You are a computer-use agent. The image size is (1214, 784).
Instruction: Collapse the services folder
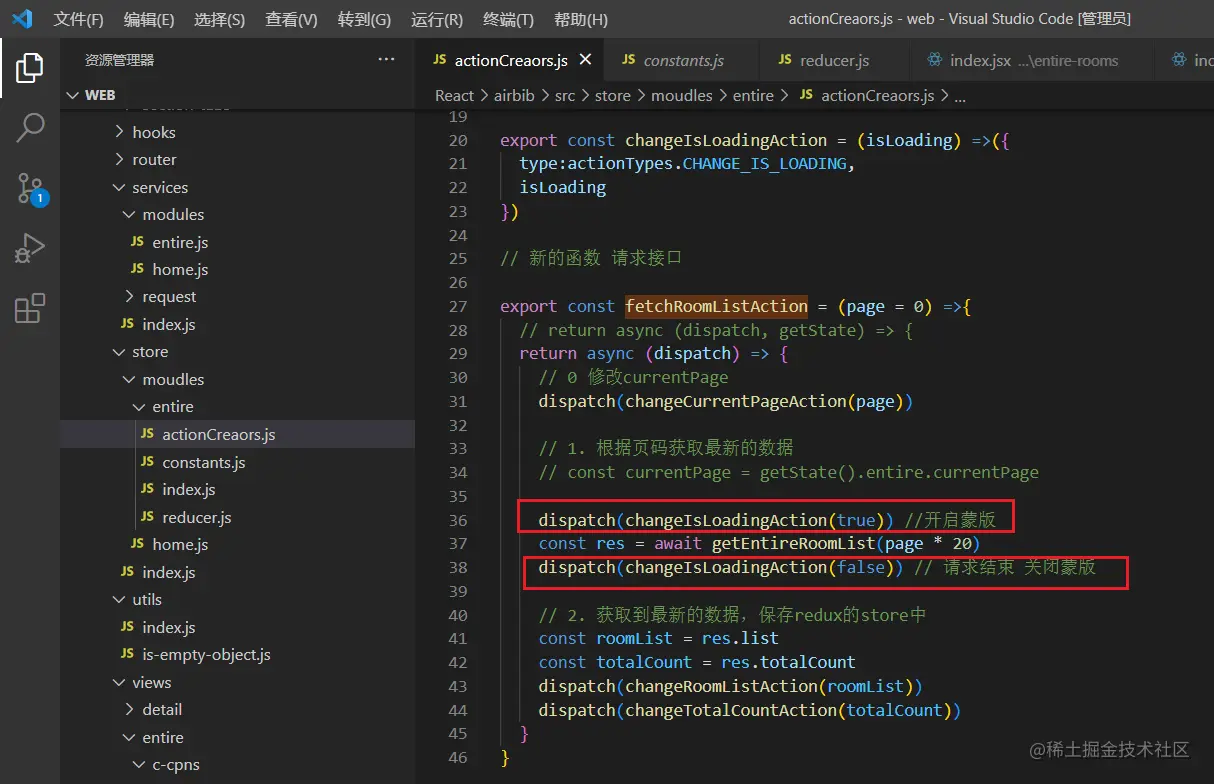coord(237,187)
